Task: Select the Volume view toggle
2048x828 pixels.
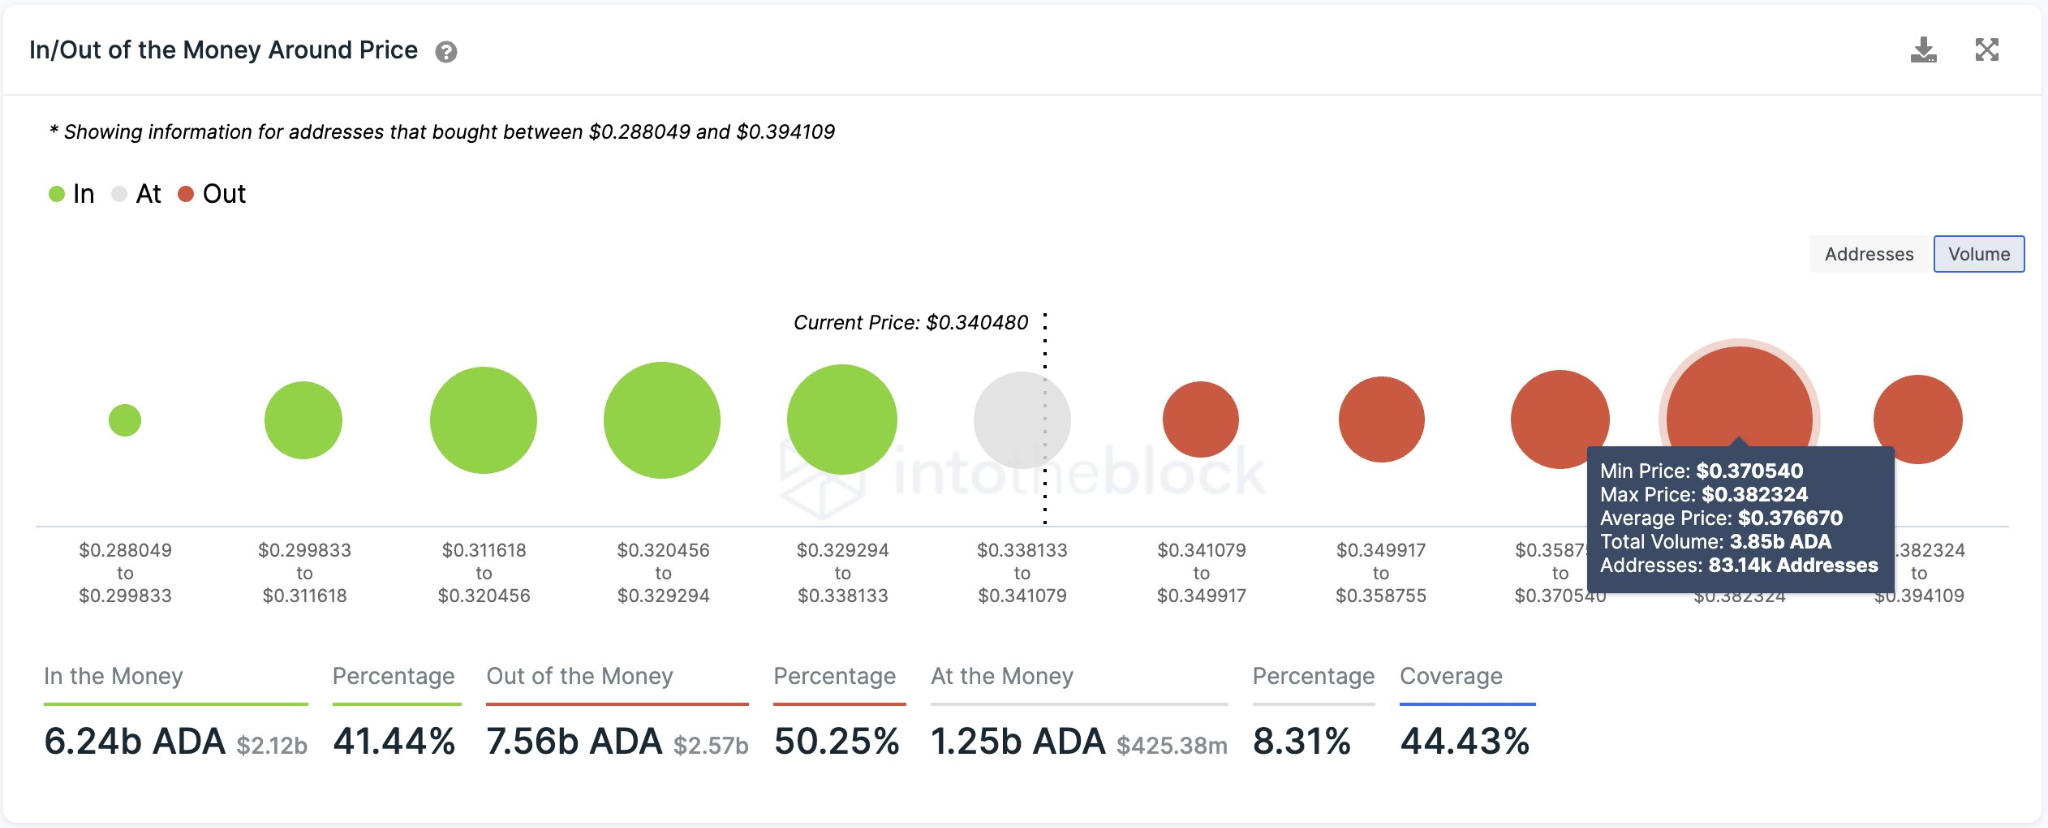Action: [1978, 254]
